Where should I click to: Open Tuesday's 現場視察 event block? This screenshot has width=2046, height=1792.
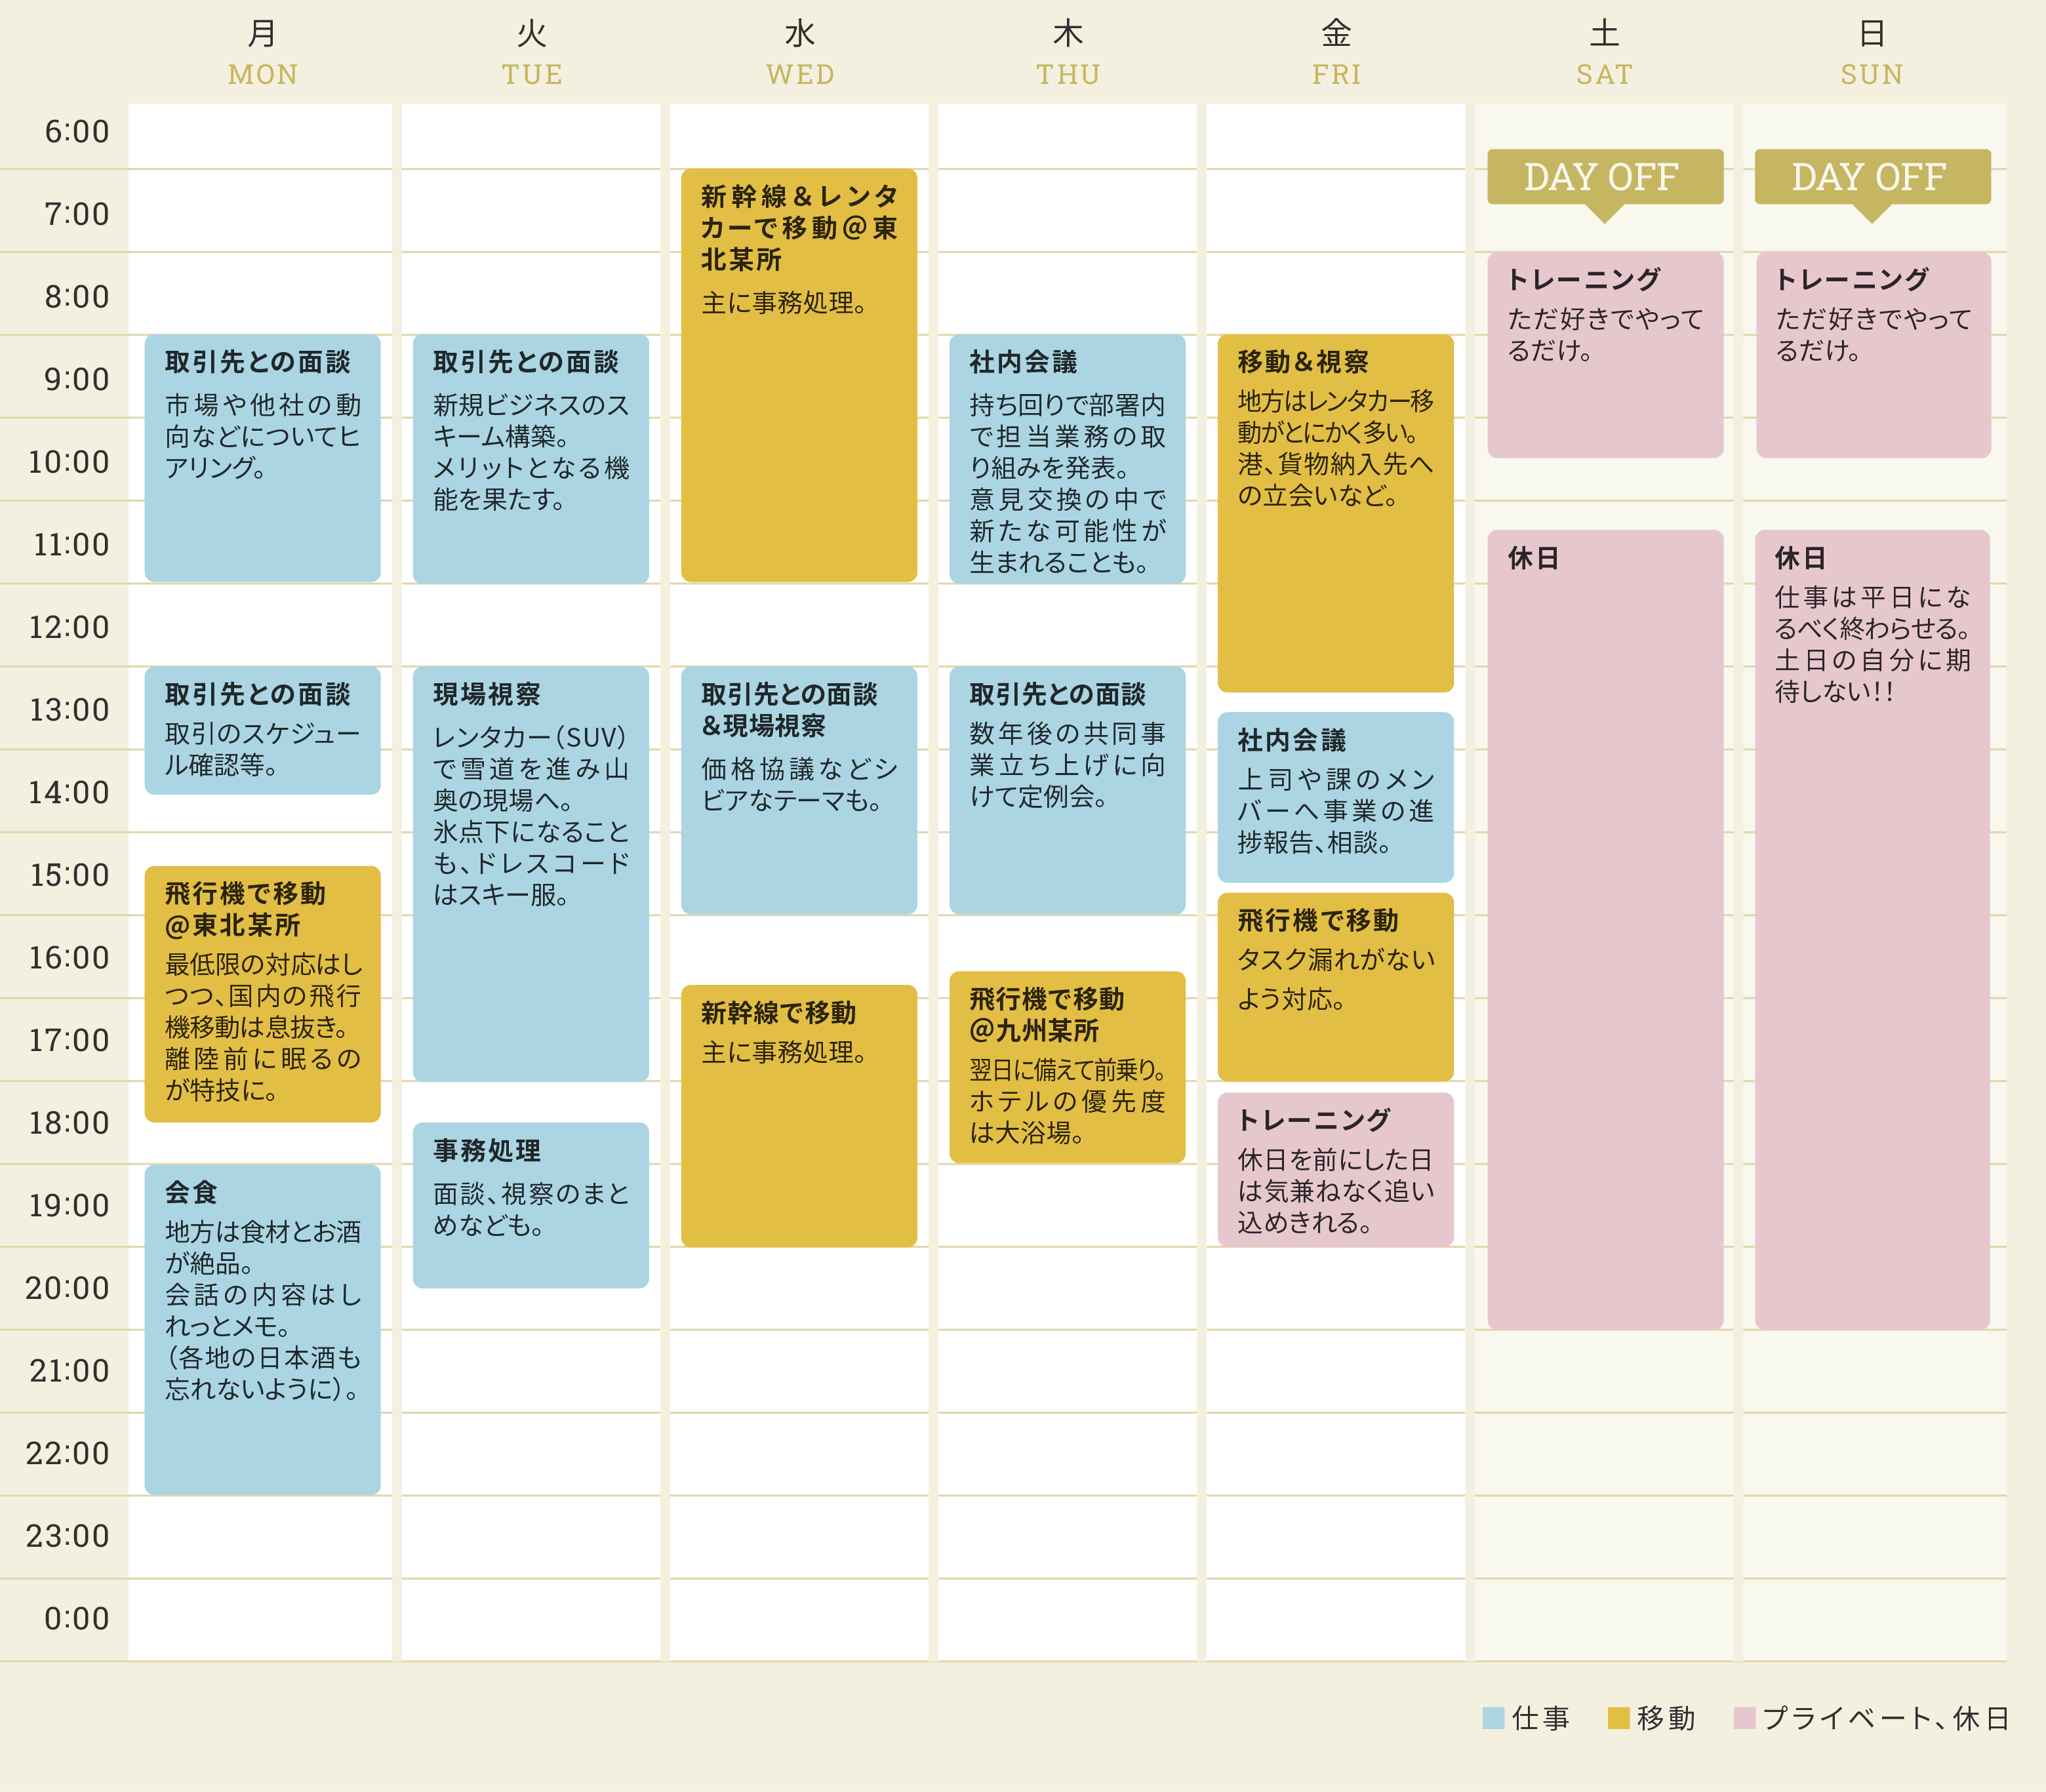(x=530, y=873)
